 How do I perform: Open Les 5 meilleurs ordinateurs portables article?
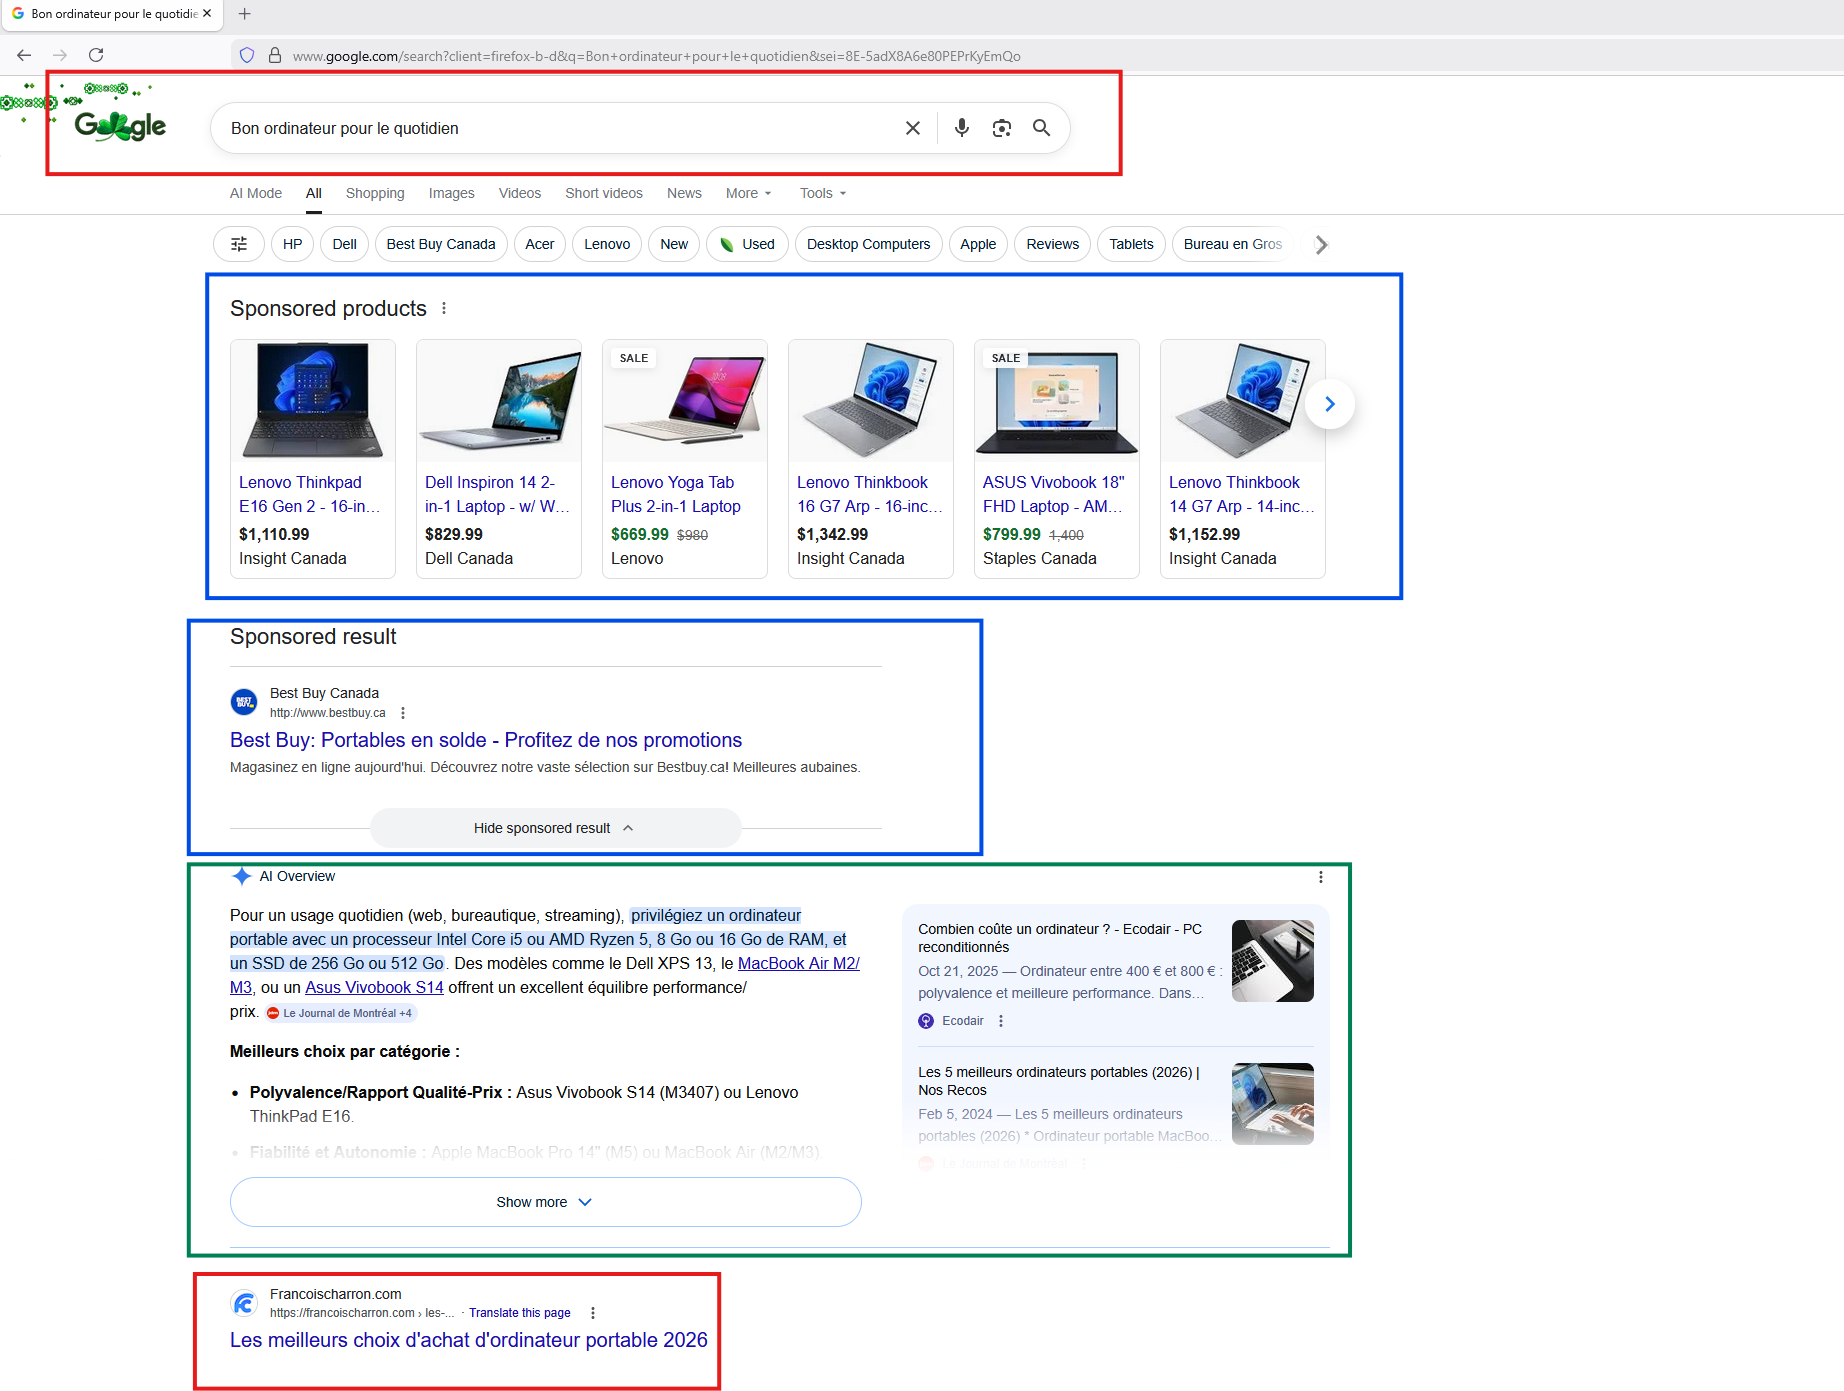click(1058, 1081)
